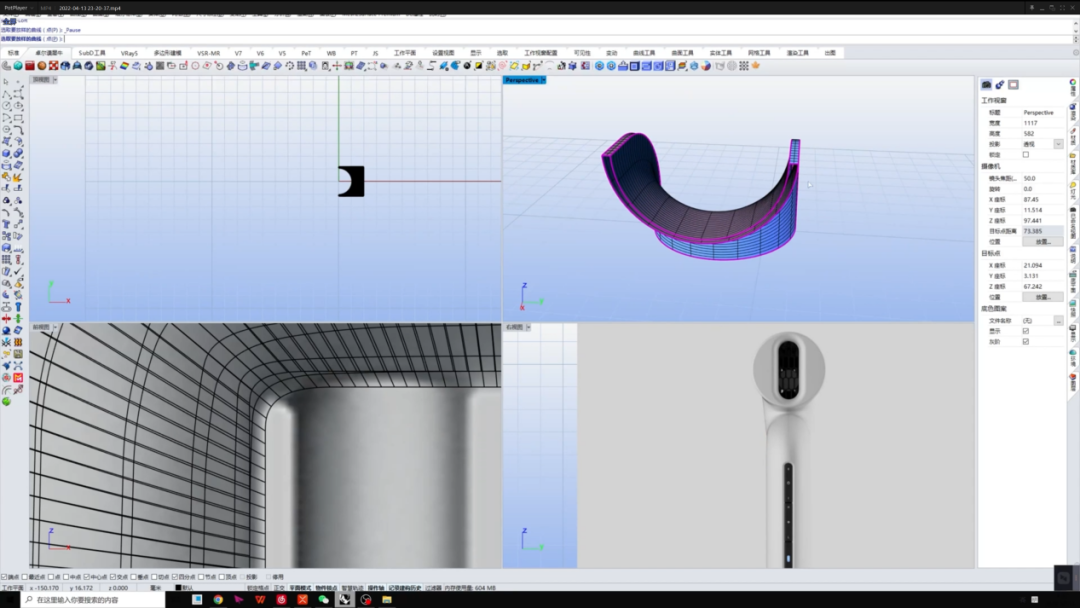Click the black sphere icon in the toolbar
Image resolution: width=1080 pixels, height=608 pixels.
coord(467,66)
